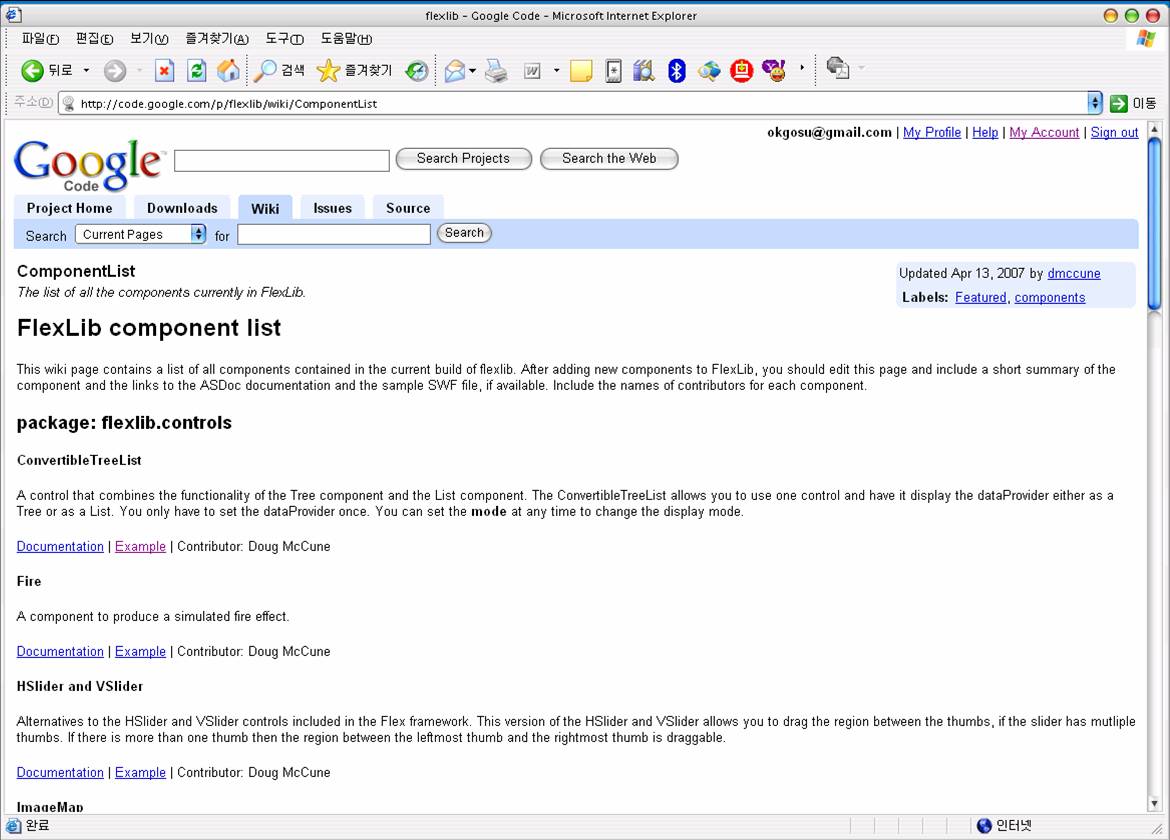The image size is (1170, 840).
Task: Open the ConvertibleTreeList Example link
Action: click(x=140, y=546)
